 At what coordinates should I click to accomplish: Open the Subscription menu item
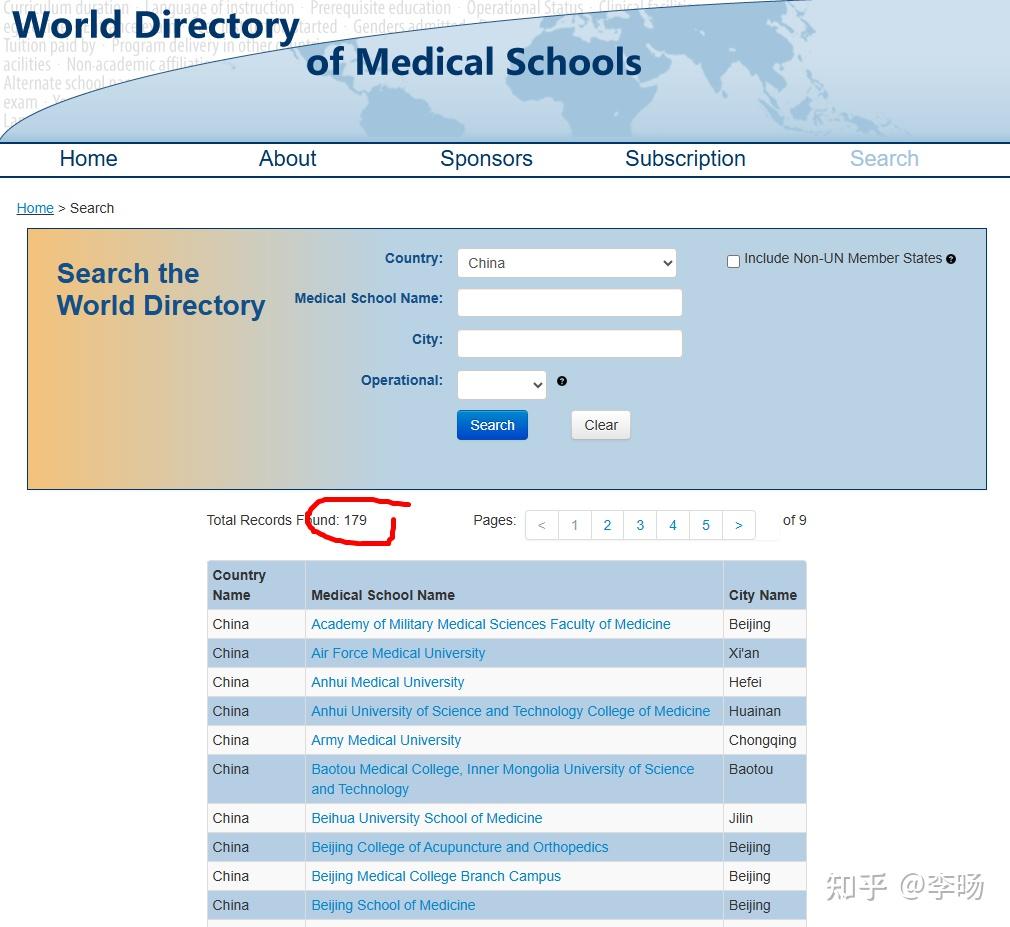click(x=685, y=158)
